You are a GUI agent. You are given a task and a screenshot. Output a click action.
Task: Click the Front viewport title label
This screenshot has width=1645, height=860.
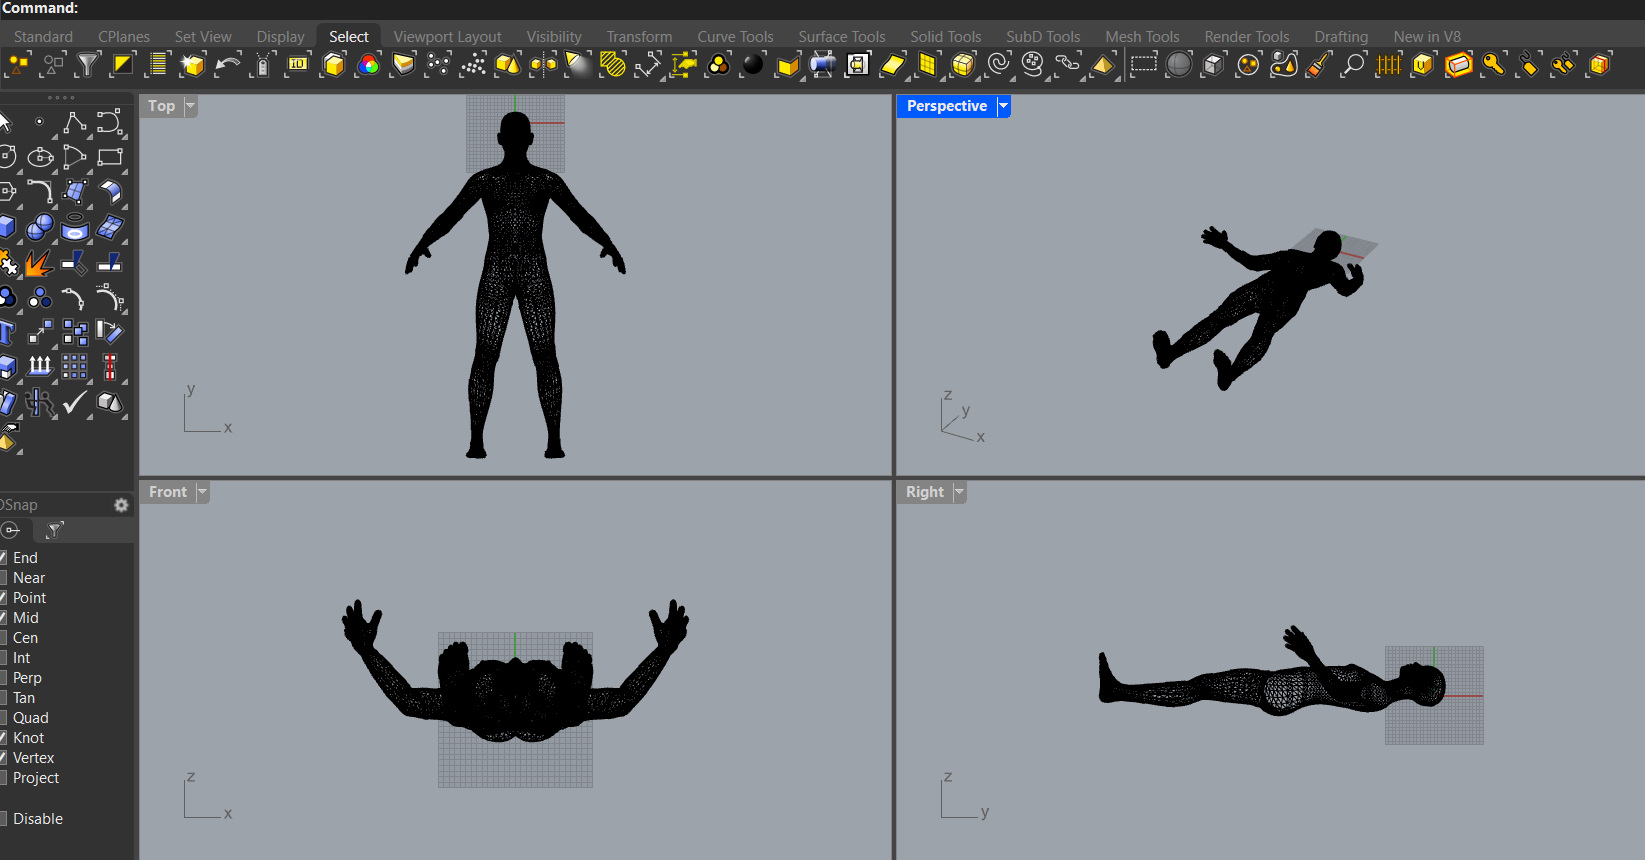pyautogui.click(x=168, y=492)
